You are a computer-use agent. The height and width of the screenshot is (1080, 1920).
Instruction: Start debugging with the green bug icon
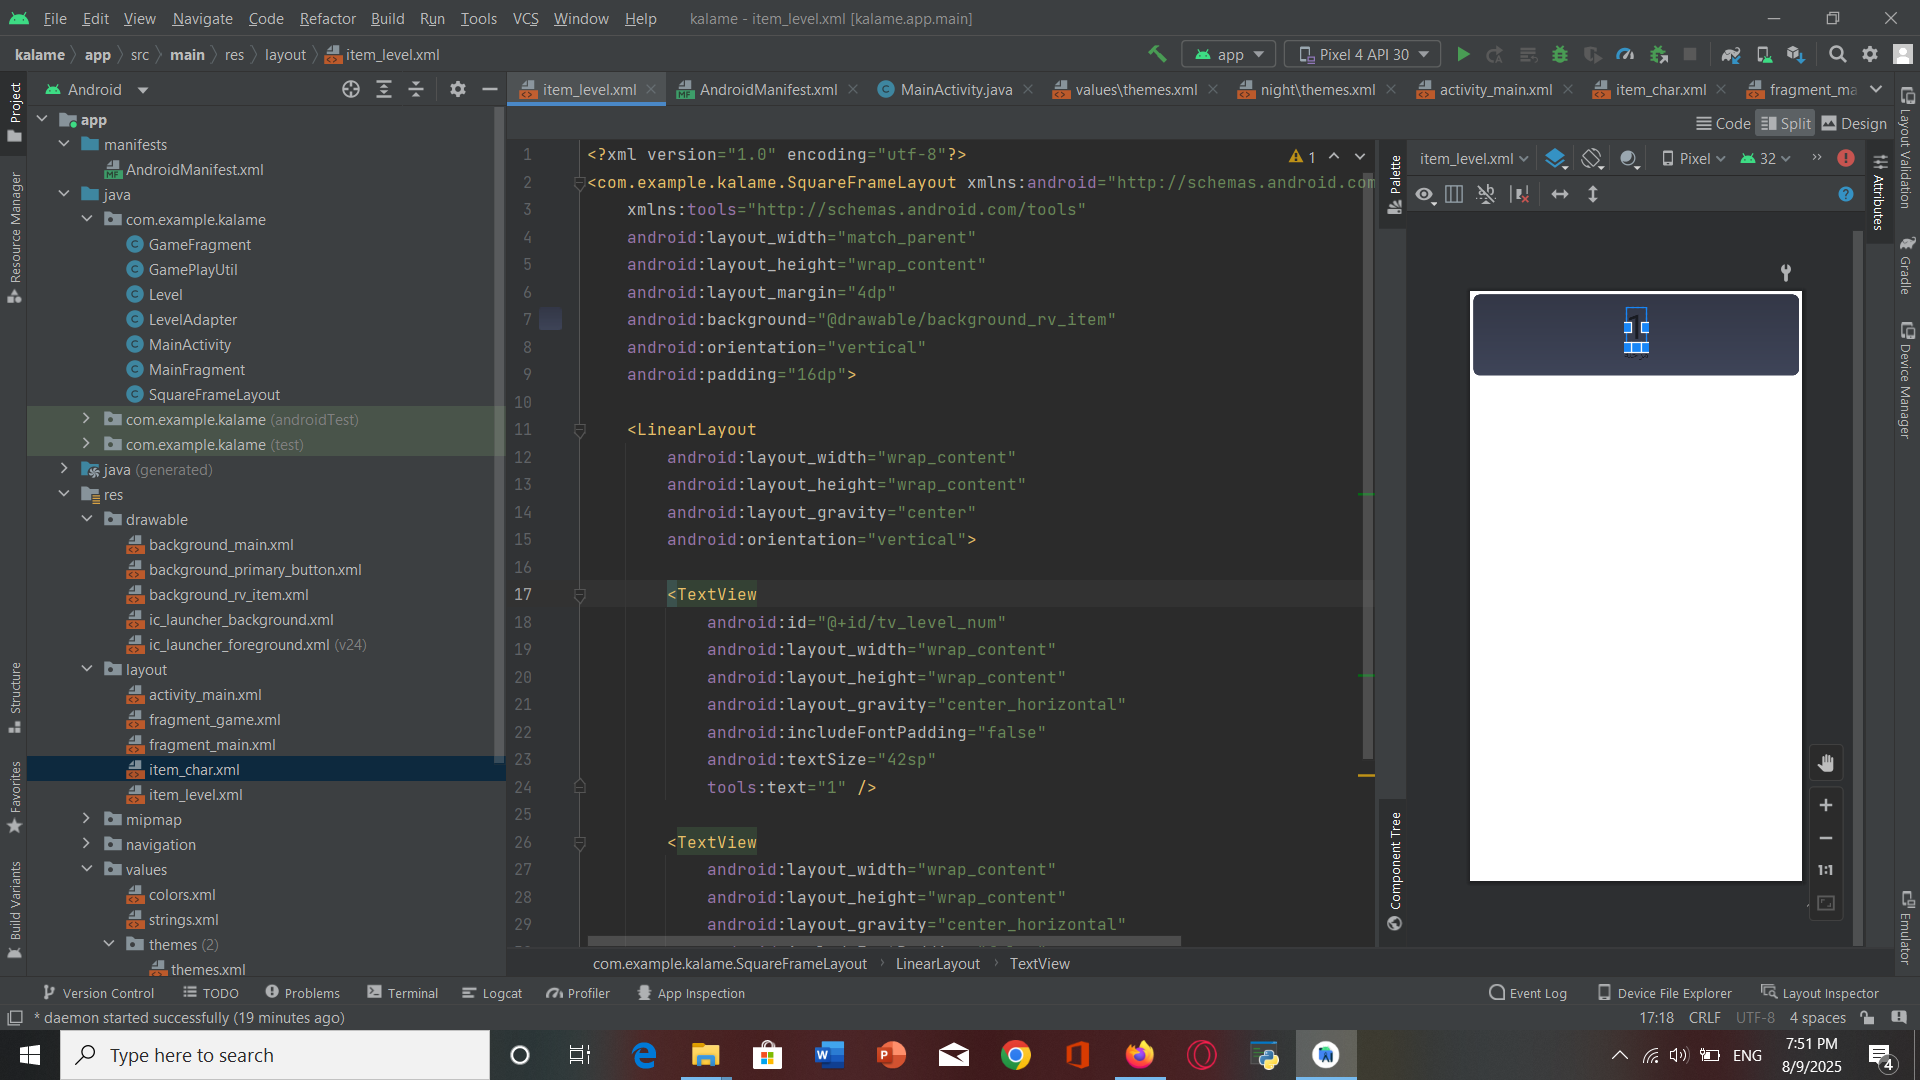[x=1560, y=54]
